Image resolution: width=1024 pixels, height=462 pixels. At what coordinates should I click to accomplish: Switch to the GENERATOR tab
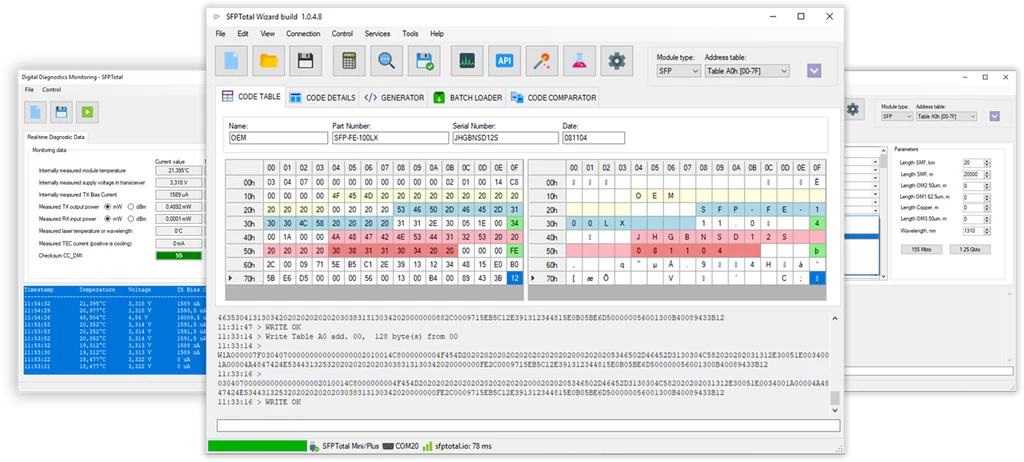[x=394, y=98]
